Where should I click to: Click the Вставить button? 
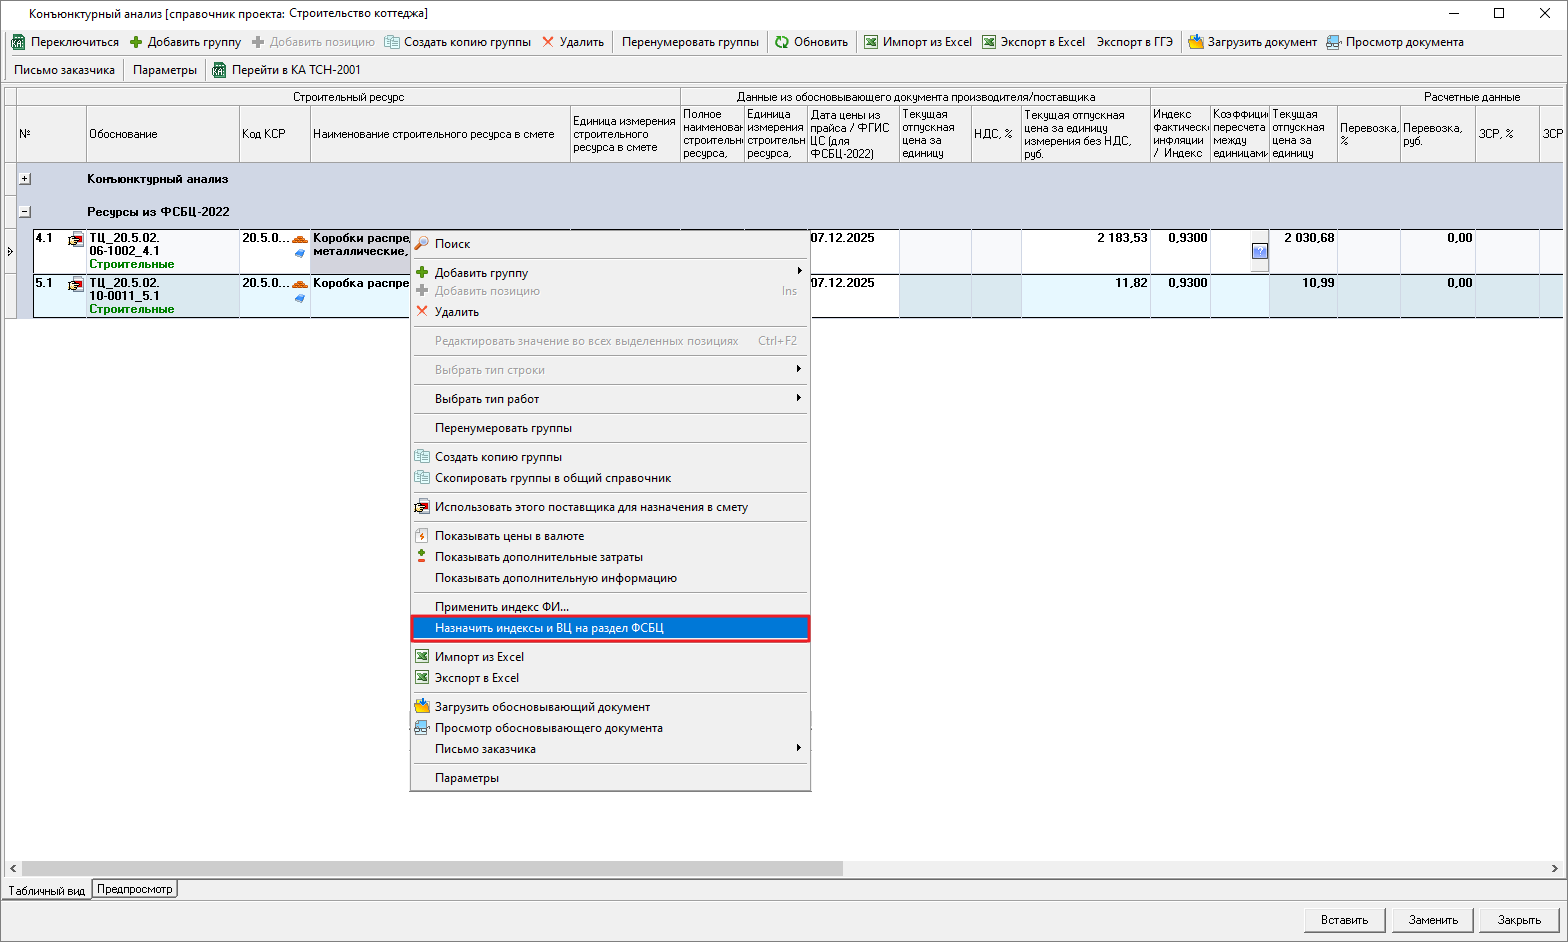(1344, 920)
